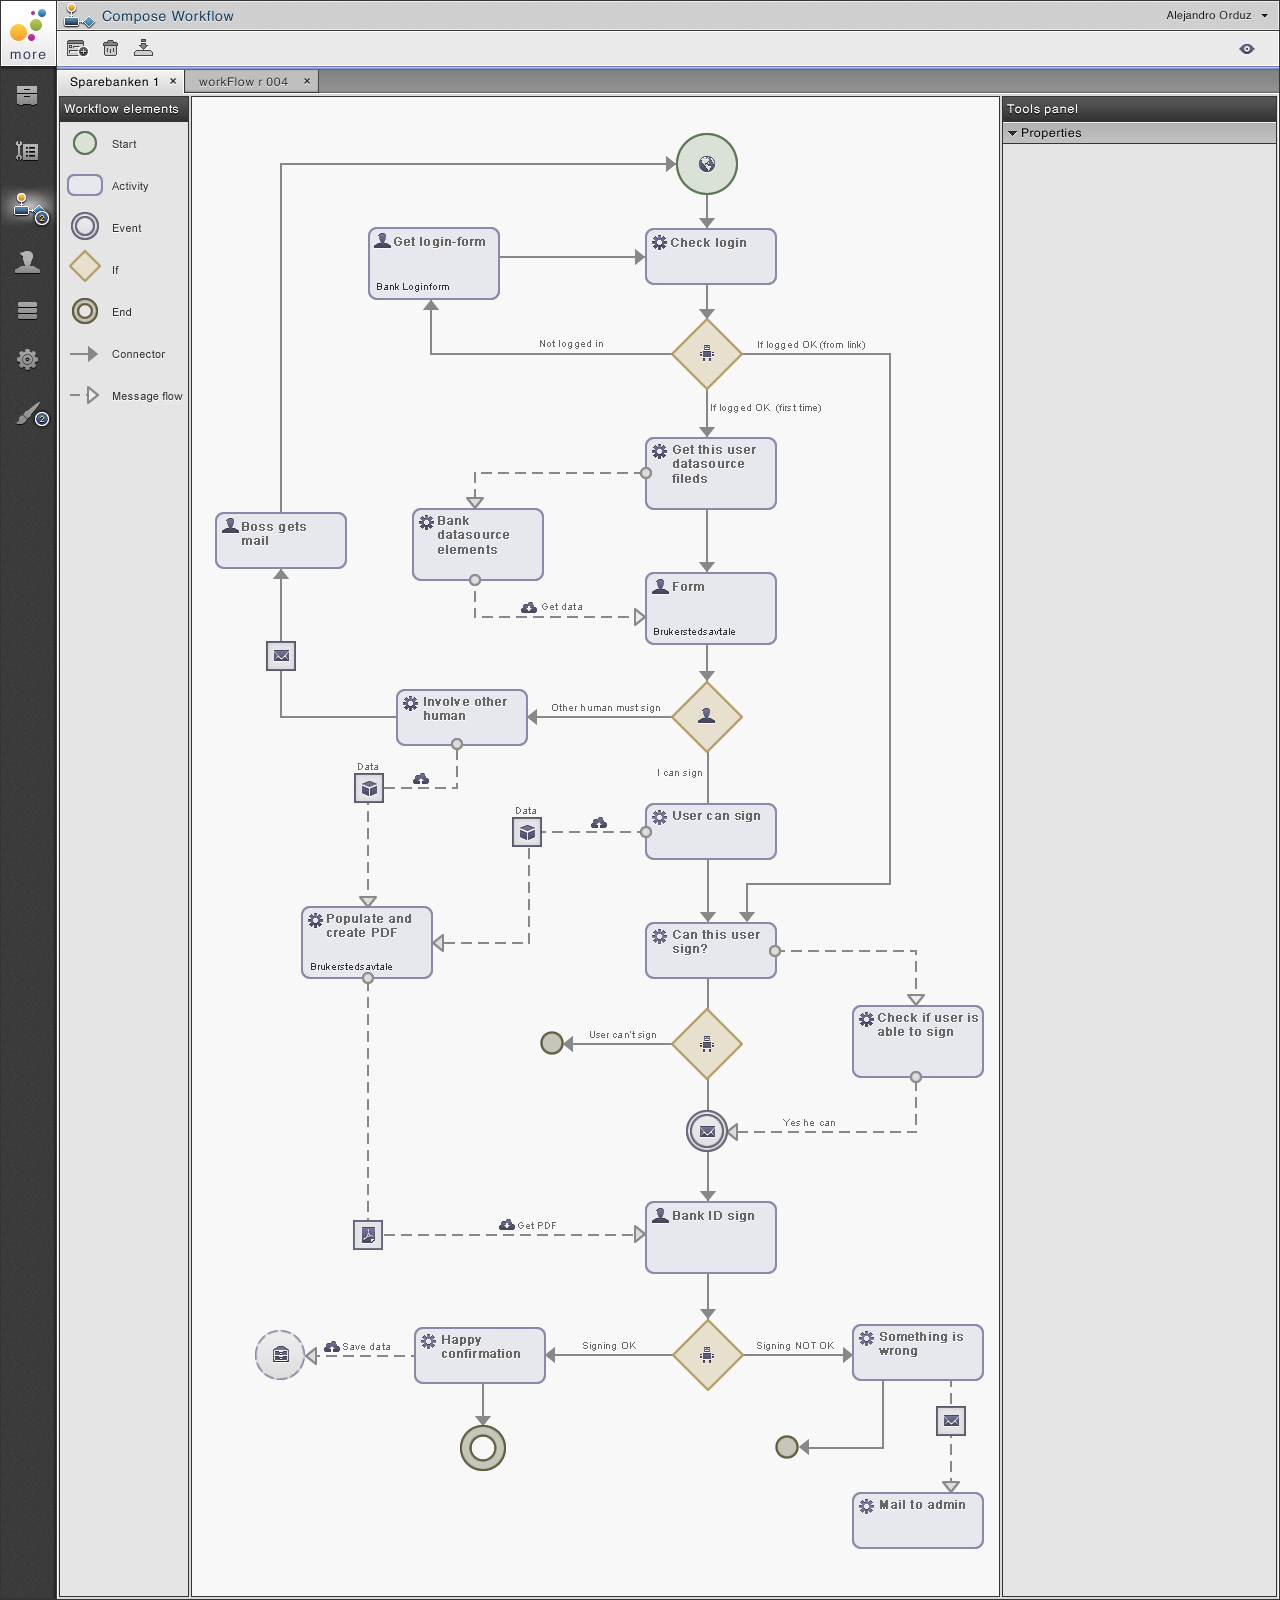The image size is (1280, 1600).
Task: Open the list view sidebar icon
Action: 28,151
